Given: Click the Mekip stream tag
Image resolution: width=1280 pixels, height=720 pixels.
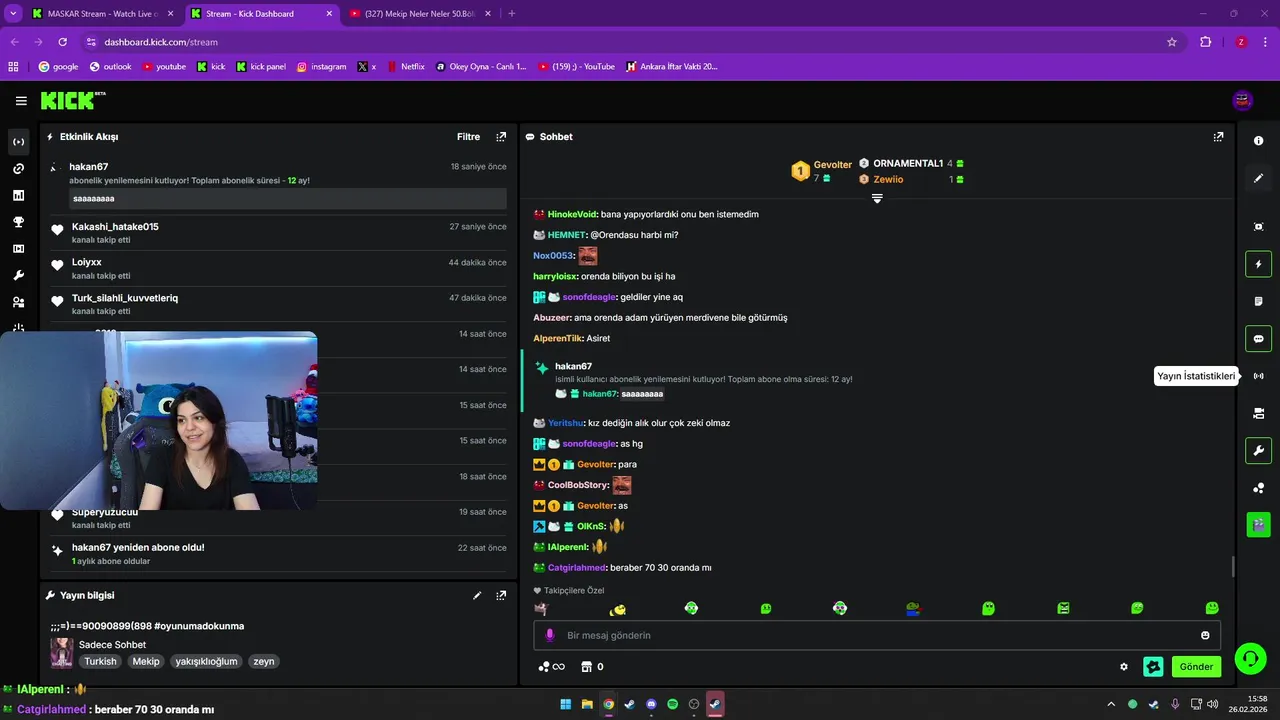Looking at the screenshot, I should pos(146,661).
